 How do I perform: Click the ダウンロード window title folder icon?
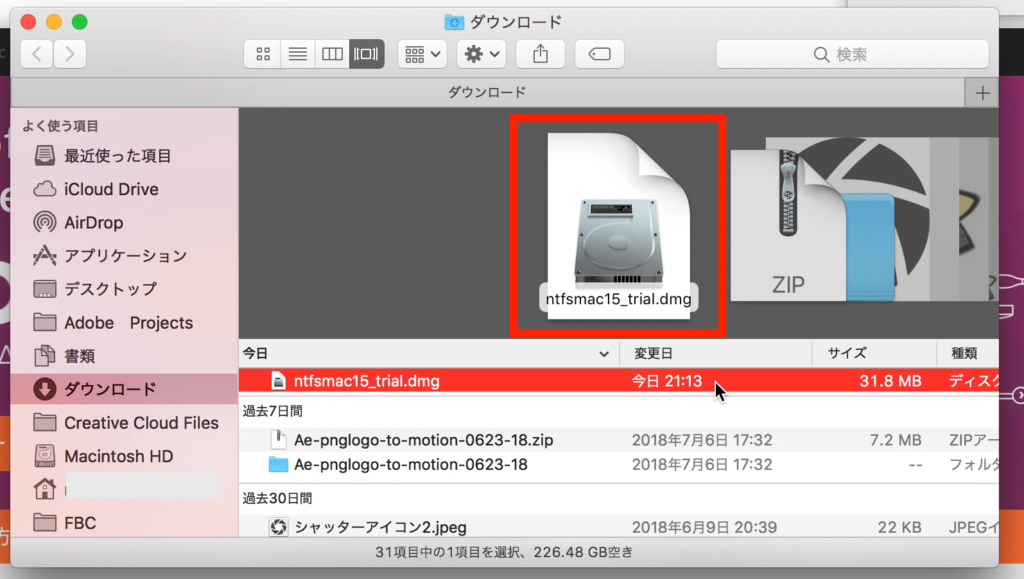click(454, 22)
